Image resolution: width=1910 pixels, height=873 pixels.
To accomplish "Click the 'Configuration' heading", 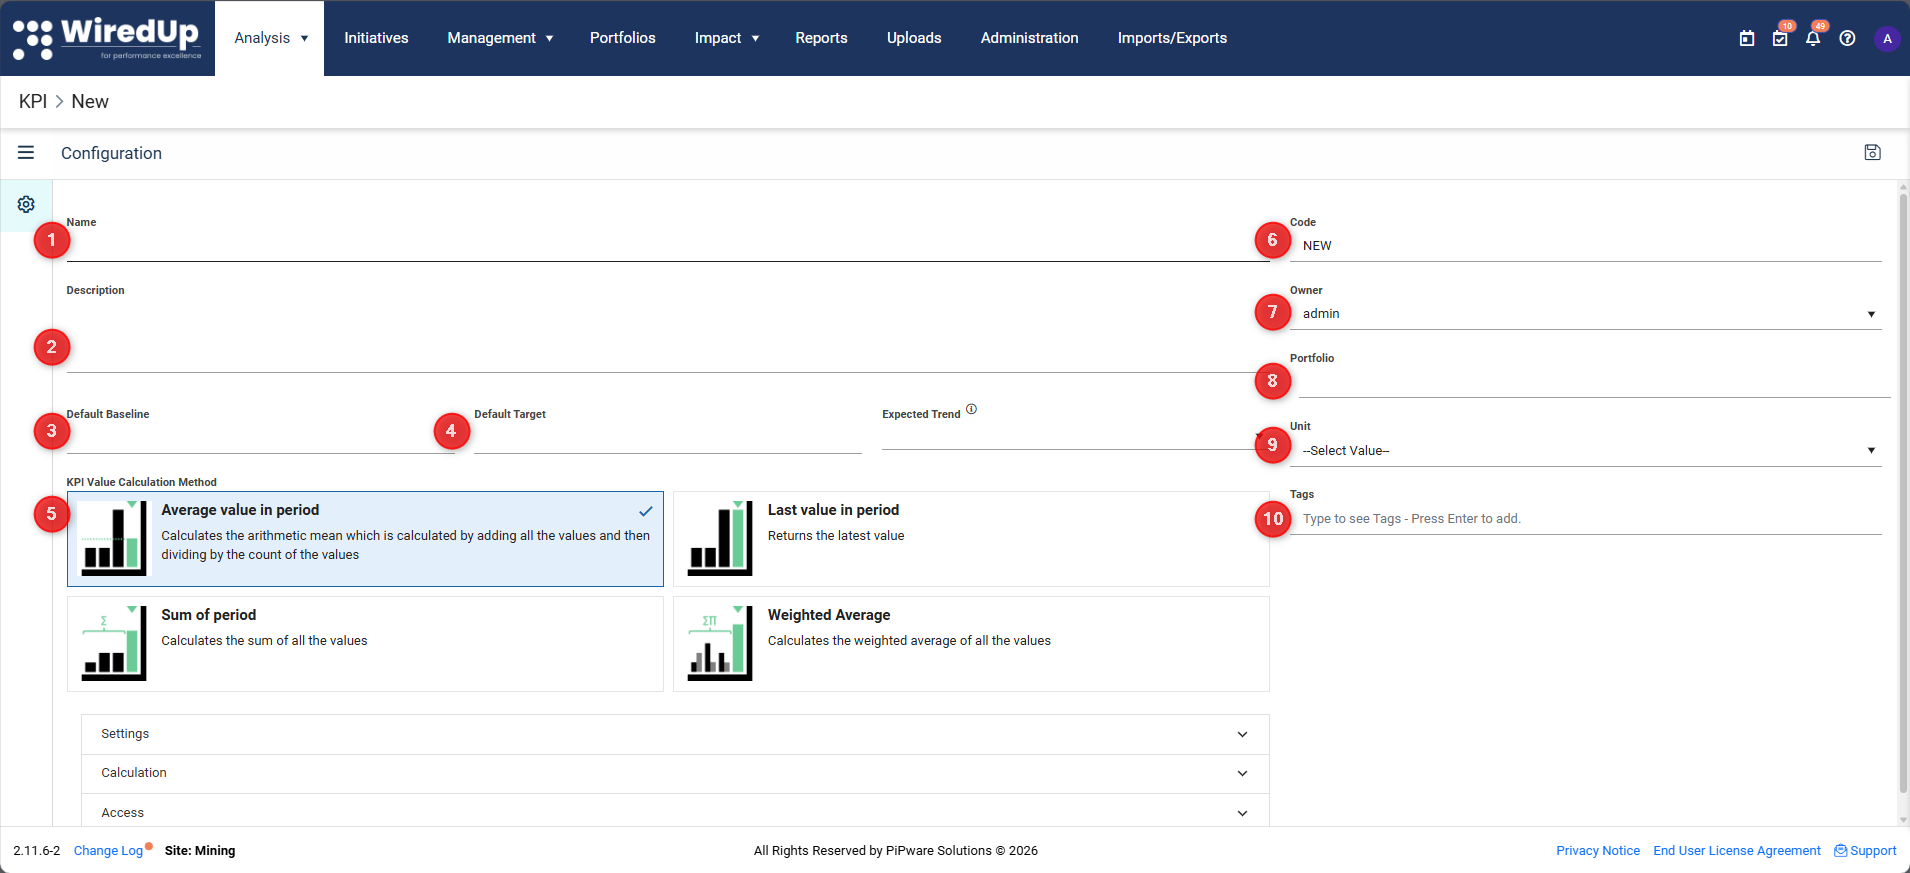I will tap(111, 153).
